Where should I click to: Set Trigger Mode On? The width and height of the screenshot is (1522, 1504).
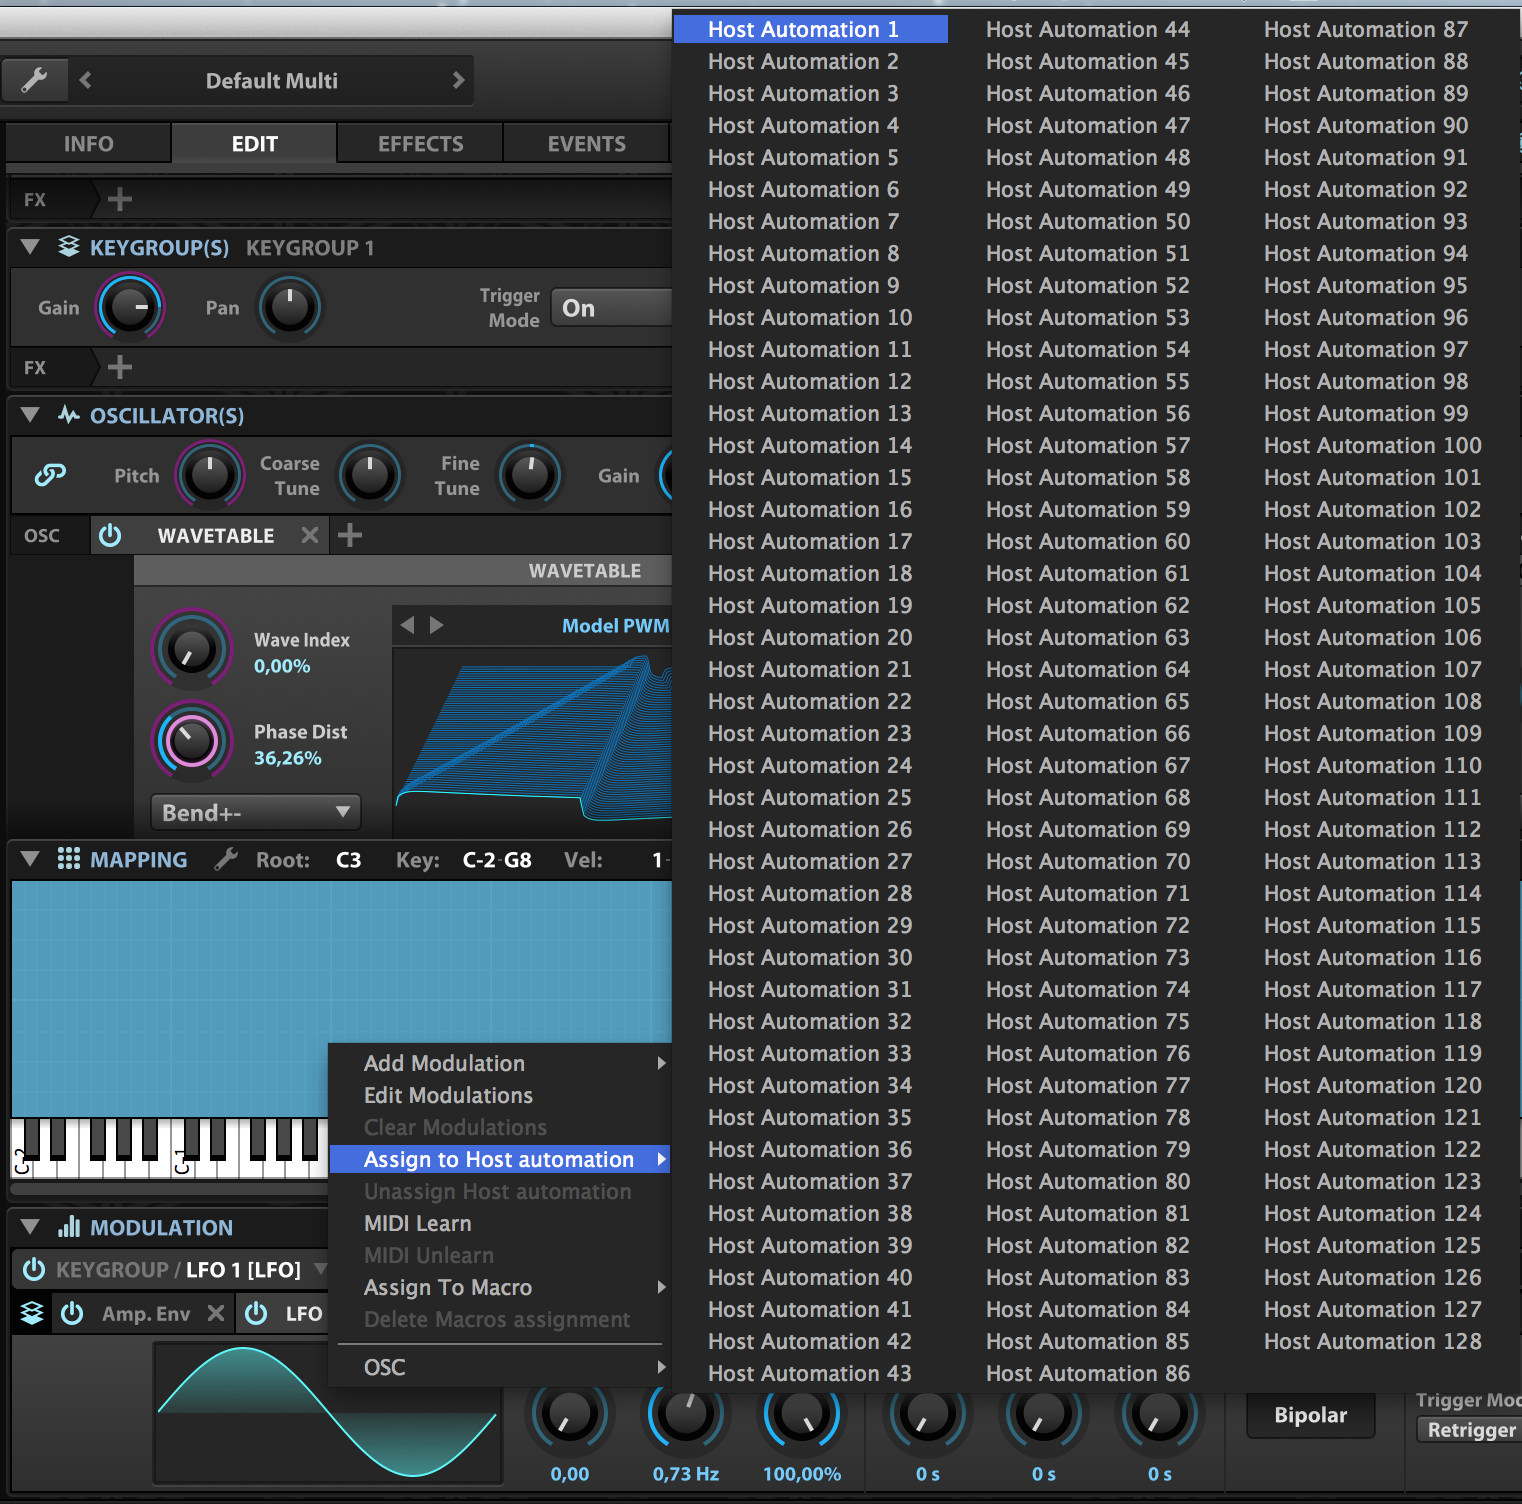[611, 308]
